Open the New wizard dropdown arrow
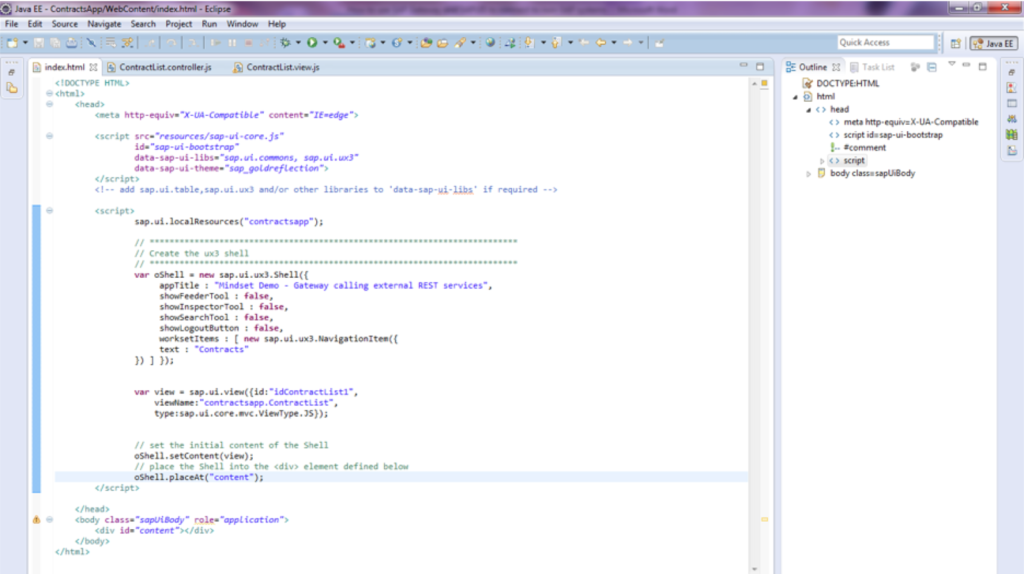 pyautogui.click(x=25, y=43)
